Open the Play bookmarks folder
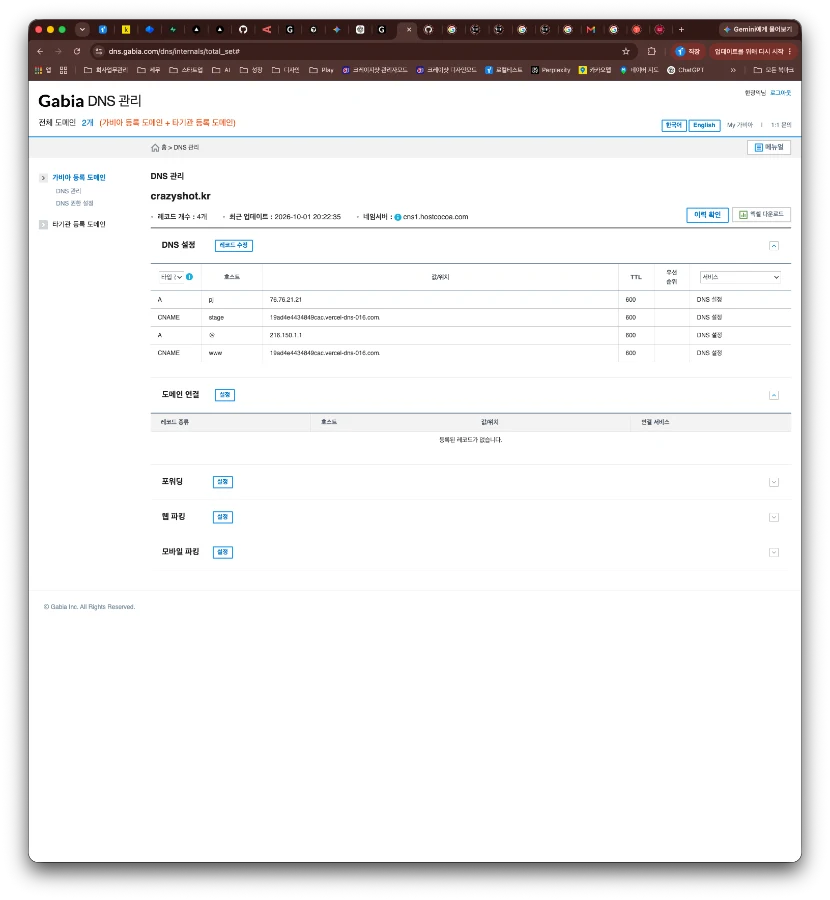 [321, 70]
